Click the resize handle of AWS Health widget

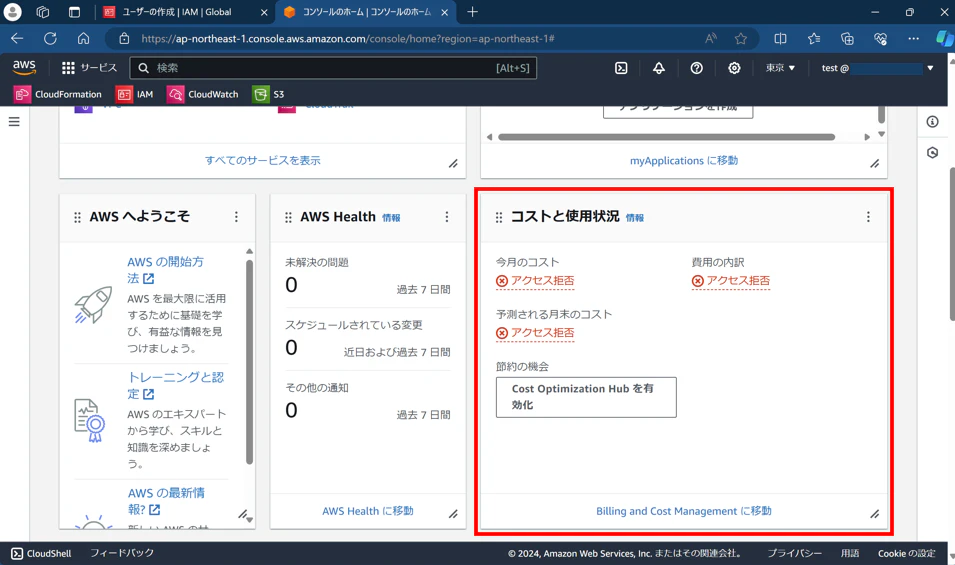click(x=453, y=514)
